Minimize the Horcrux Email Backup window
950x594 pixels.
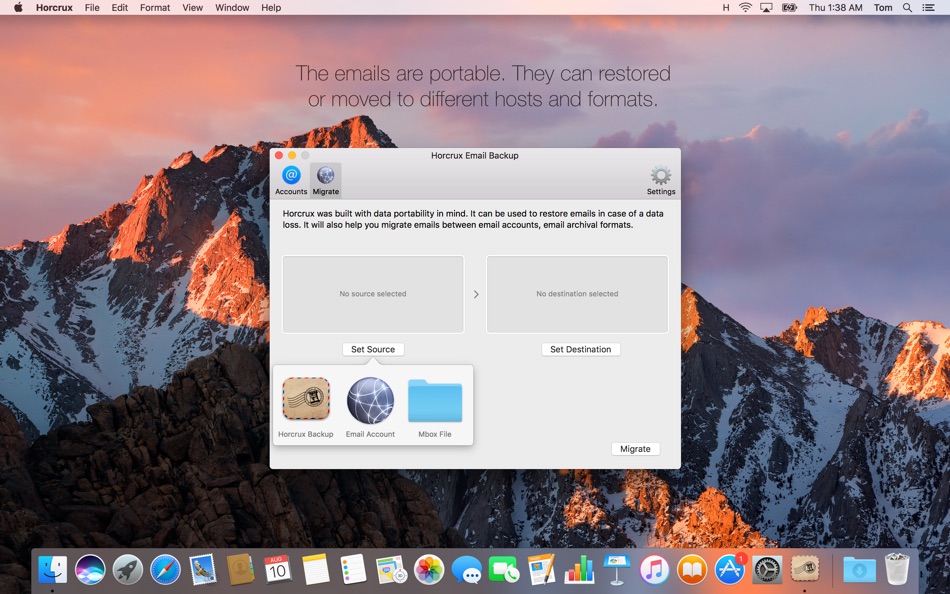tap(291, 156)
